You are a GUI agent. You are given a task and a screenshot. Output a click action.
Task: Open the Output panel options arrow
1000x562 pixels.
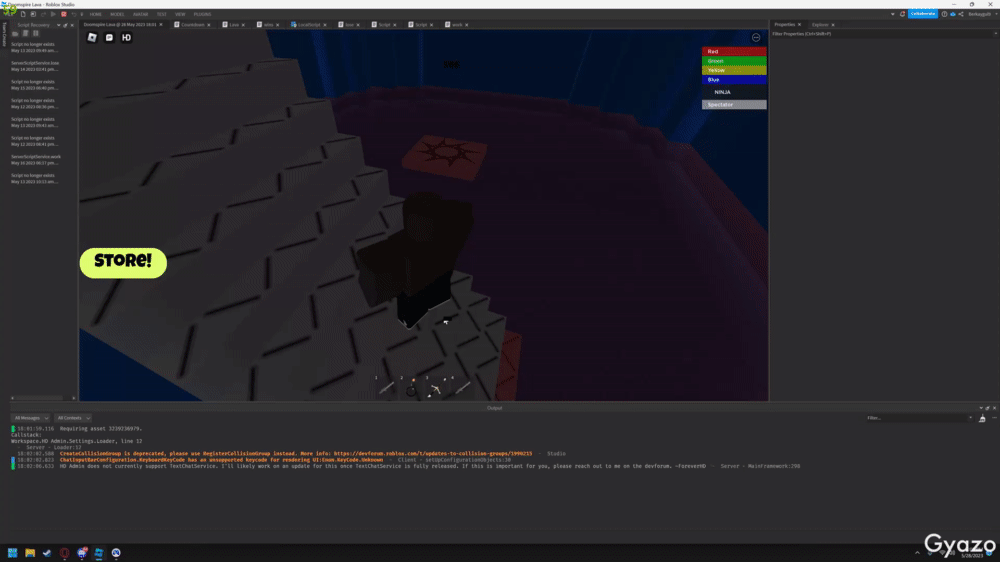tap(981, 408)
